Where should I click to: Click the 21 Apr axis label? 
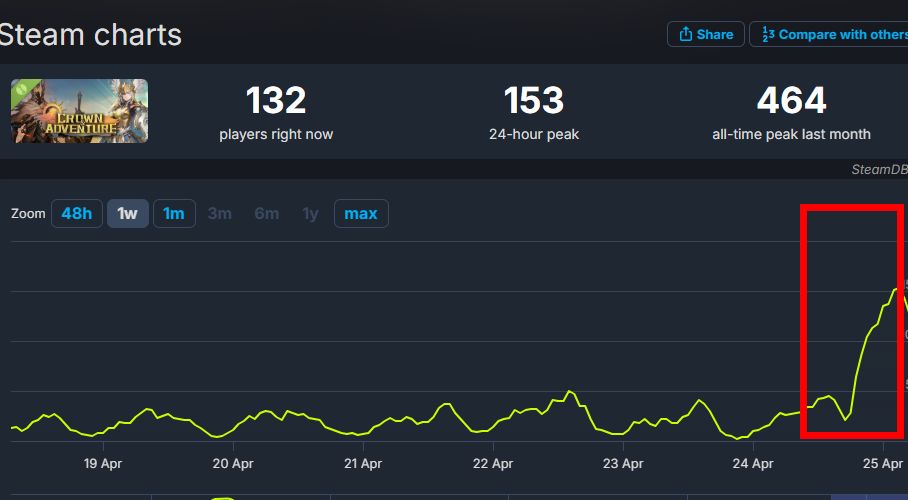[x=363, y=463]
